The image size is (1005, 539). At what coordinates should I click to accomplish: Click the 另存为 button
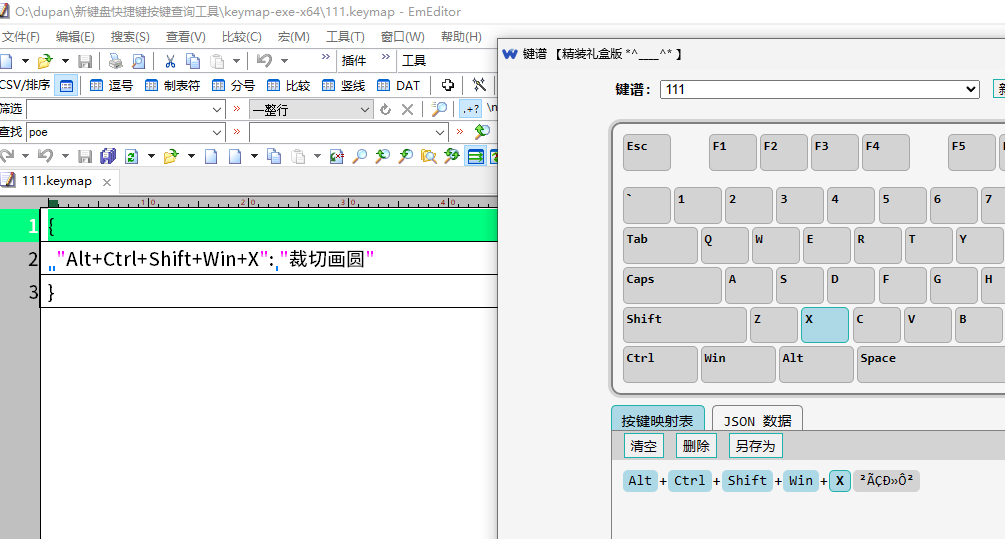[755, 446]
